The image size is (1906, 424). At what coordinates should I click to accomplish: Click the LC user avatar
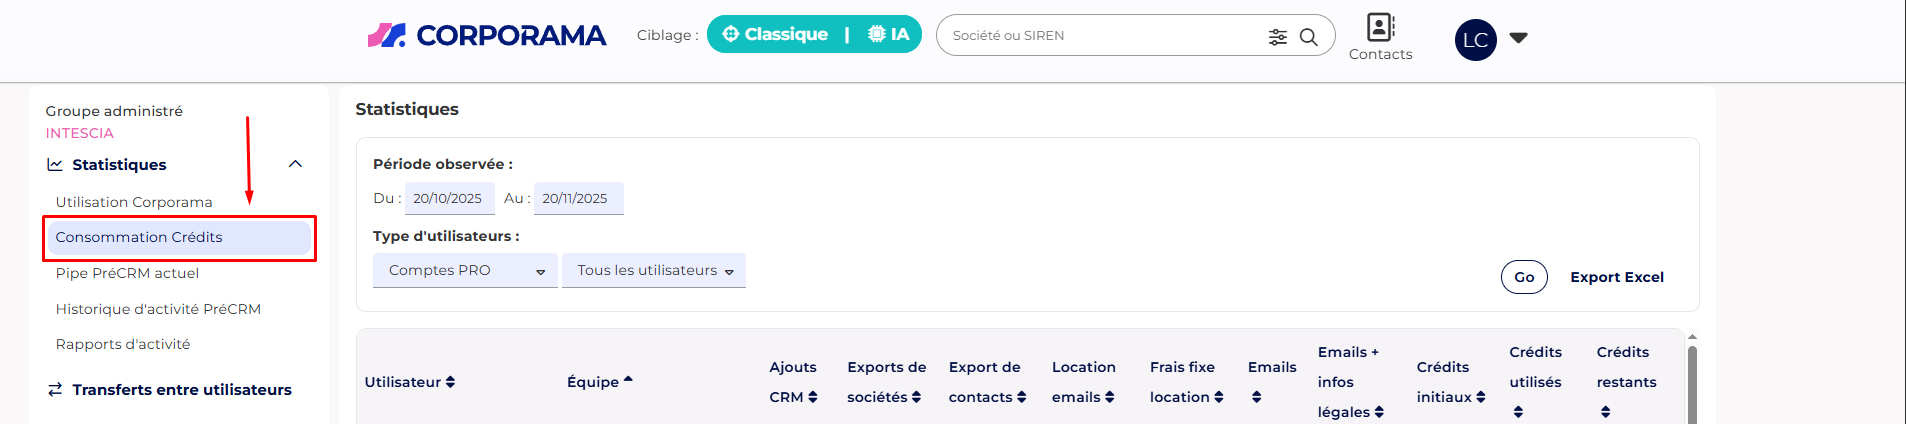point(1475,40)
